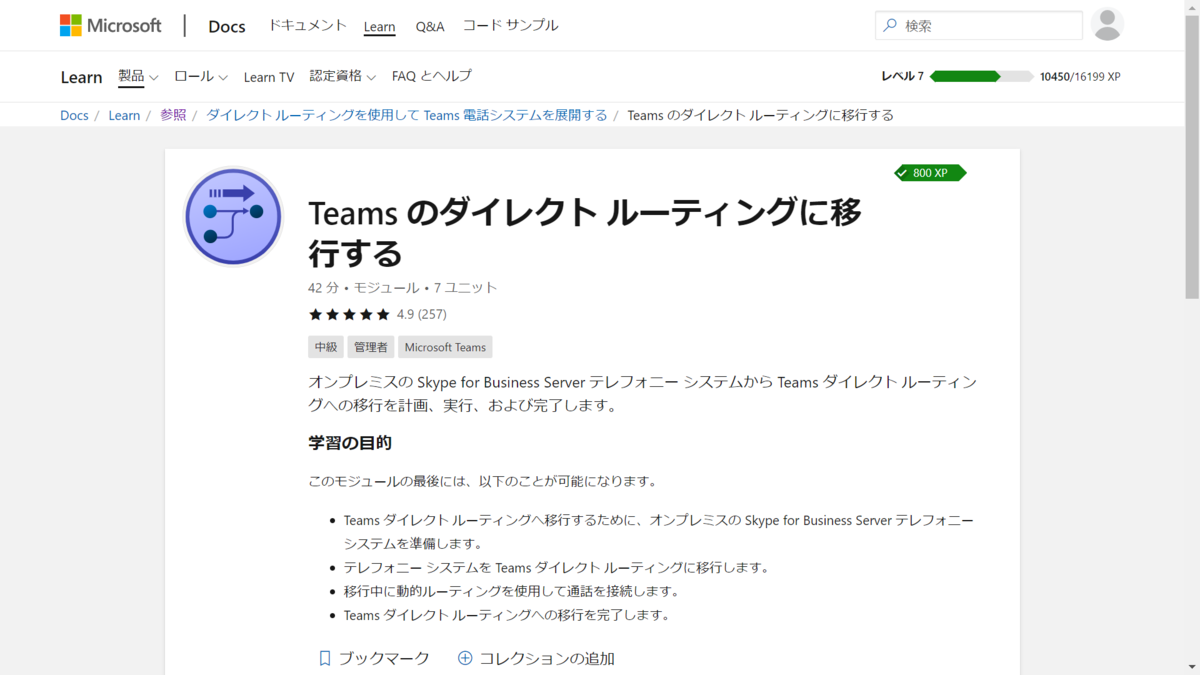Click the bullet 移行中に動的ルーティングを使用して通話を接続します
The image size is (1200, 675).
click(512, 591)
